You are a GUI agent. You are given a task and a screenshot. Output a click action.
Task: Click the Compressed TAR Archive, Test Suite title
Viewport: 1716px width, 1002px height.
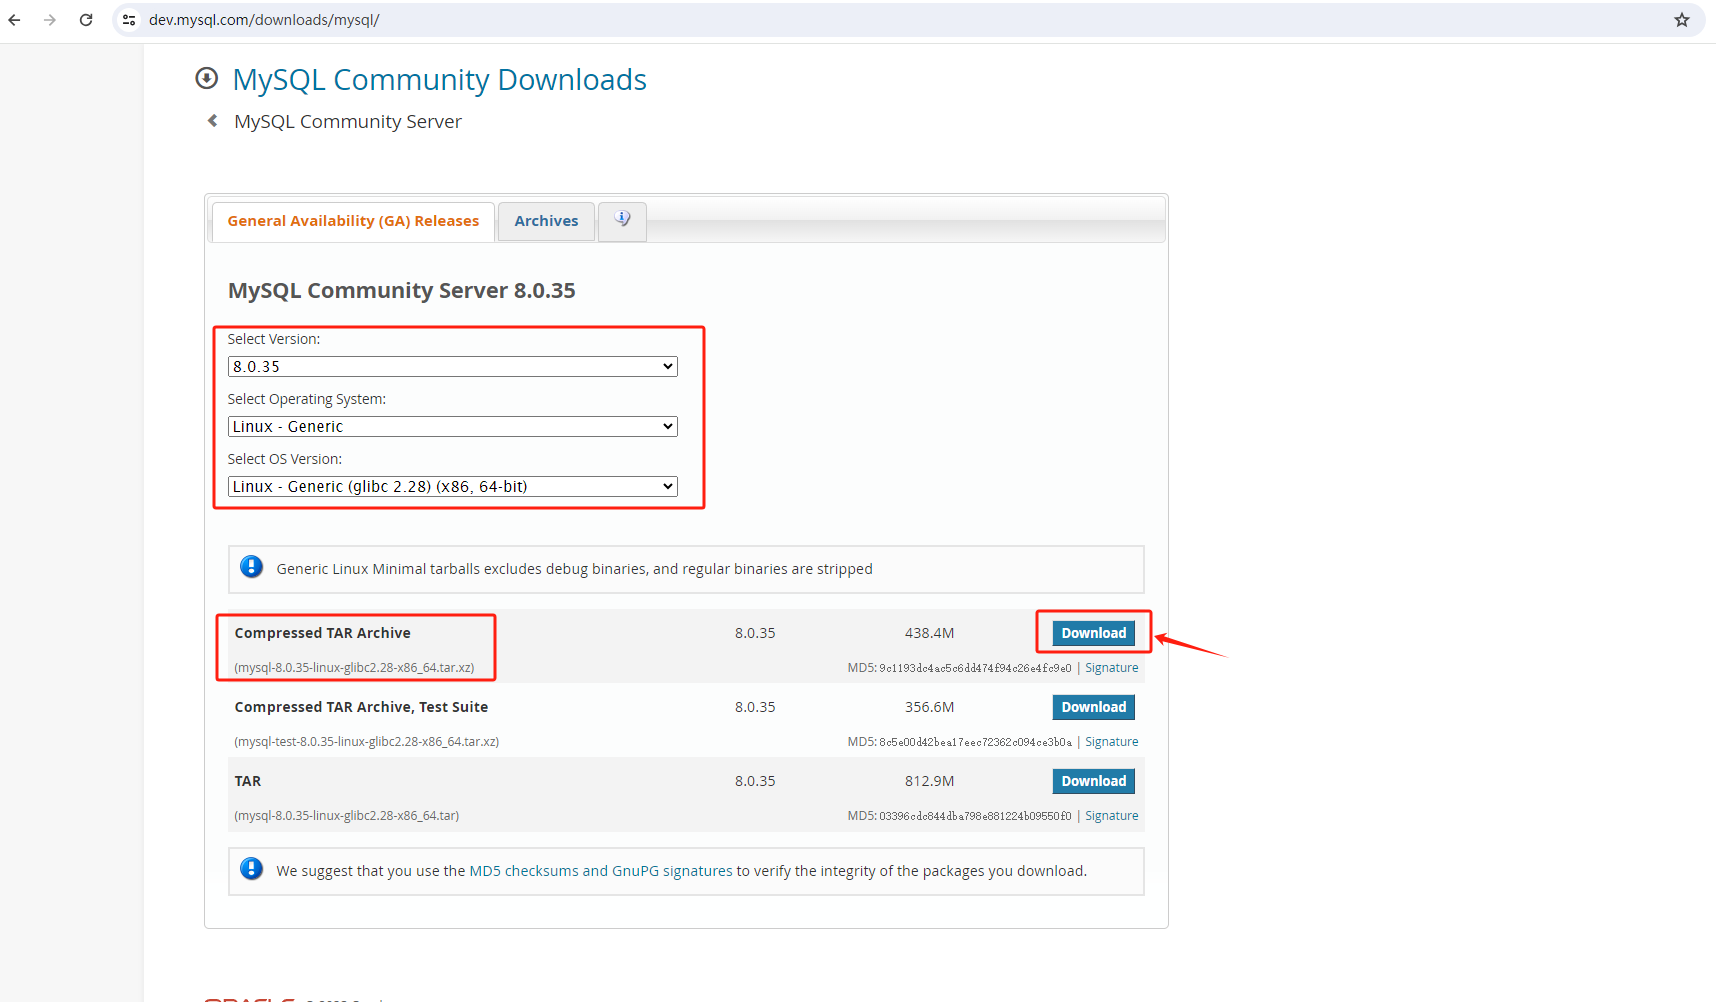click(361, 707)
